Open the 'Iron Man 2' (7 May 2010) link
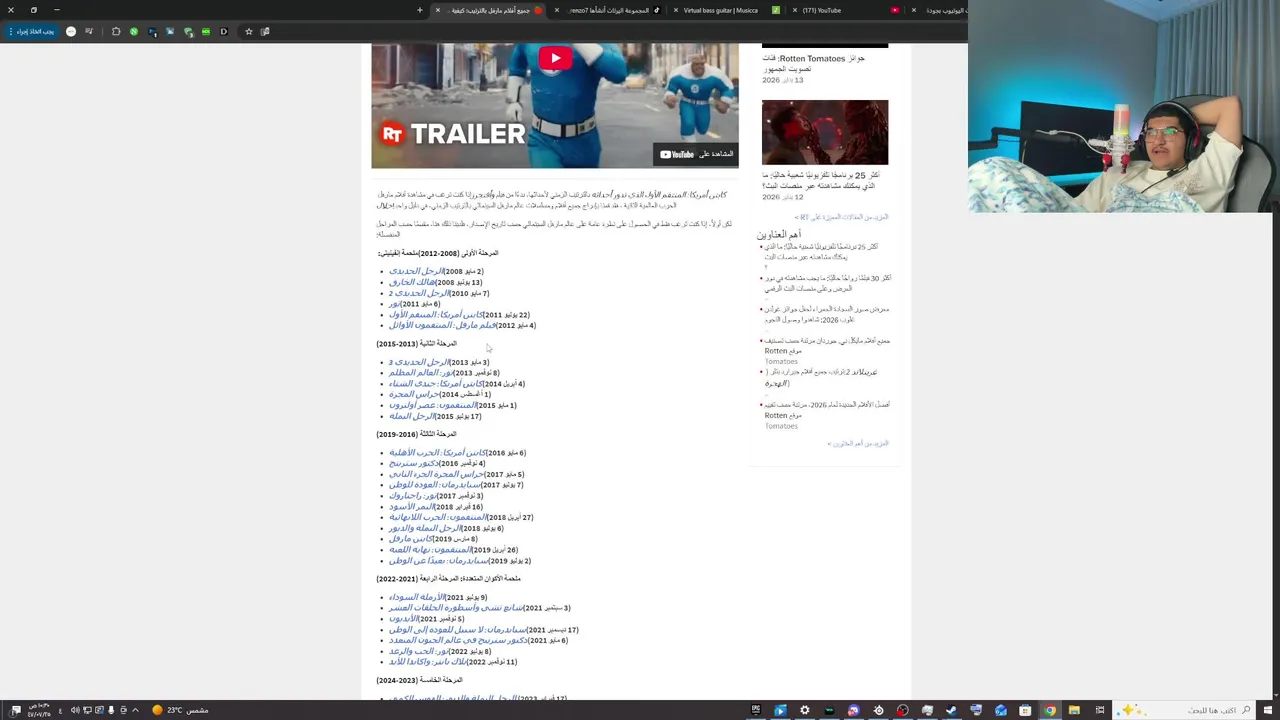Screen dimensions: 1280x720 419,293
